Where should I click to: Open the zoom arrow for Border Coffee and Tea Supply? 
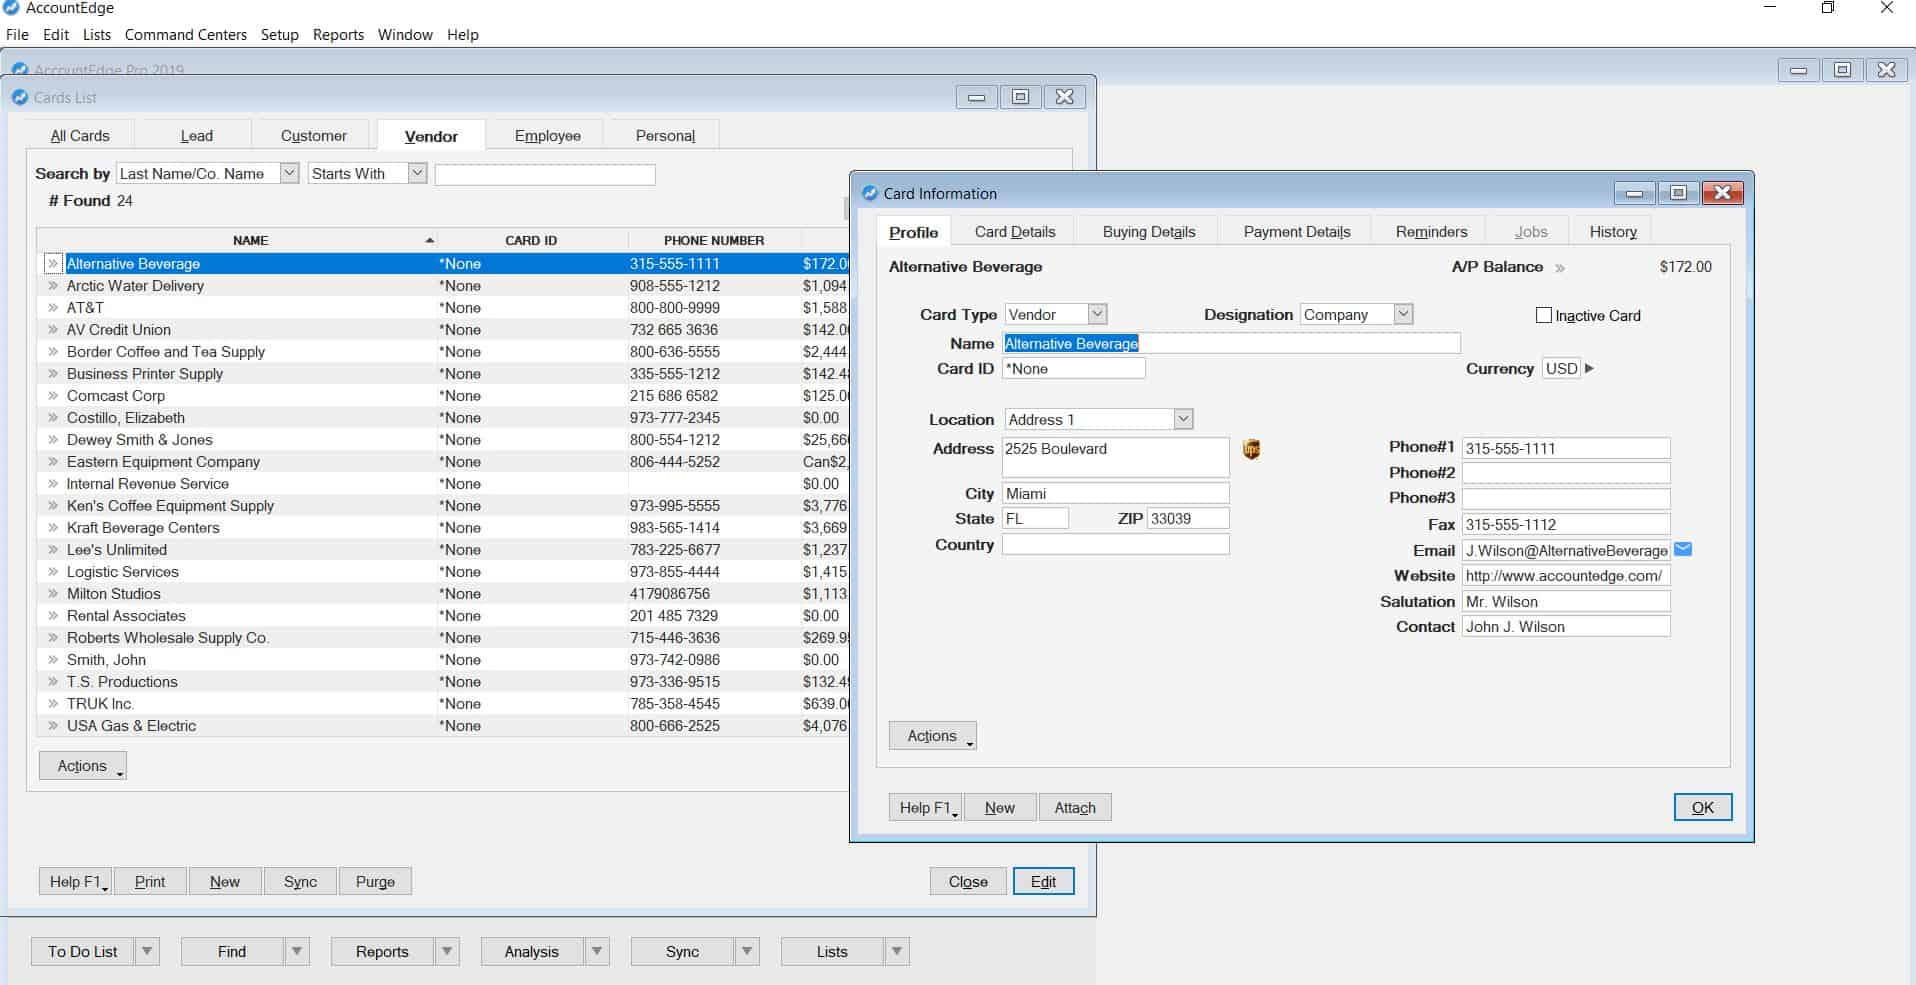click(x=53, y=352)
